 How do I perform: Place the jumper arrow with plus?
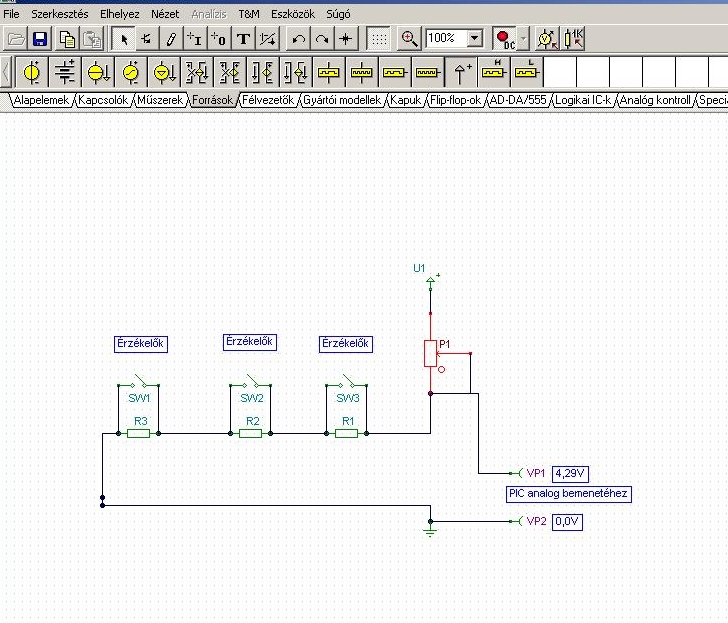coord(460,72)
